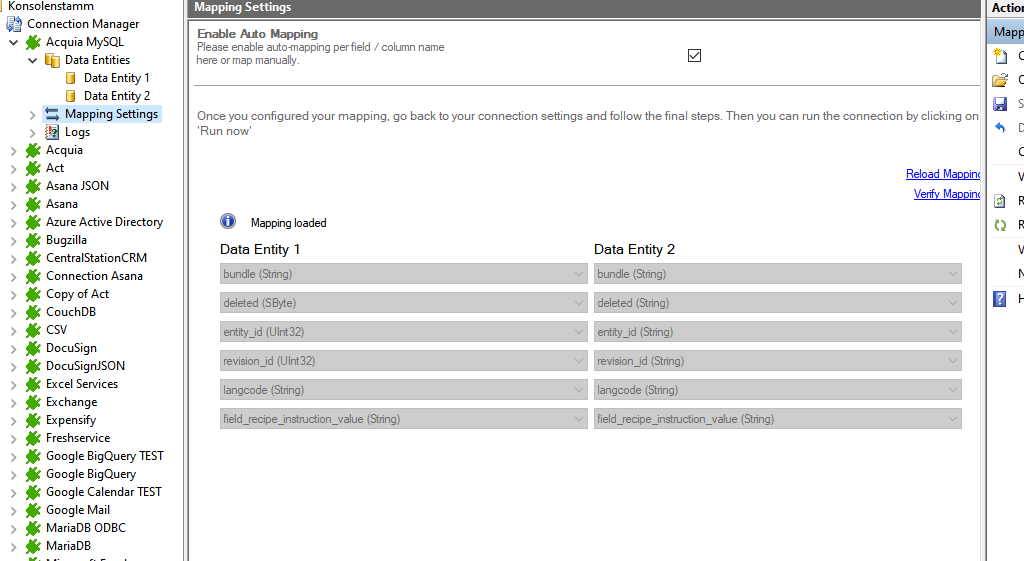Click the Mapping loaded info icon
The height and width of the screenshot is (561, 1024).
(228, 222)
